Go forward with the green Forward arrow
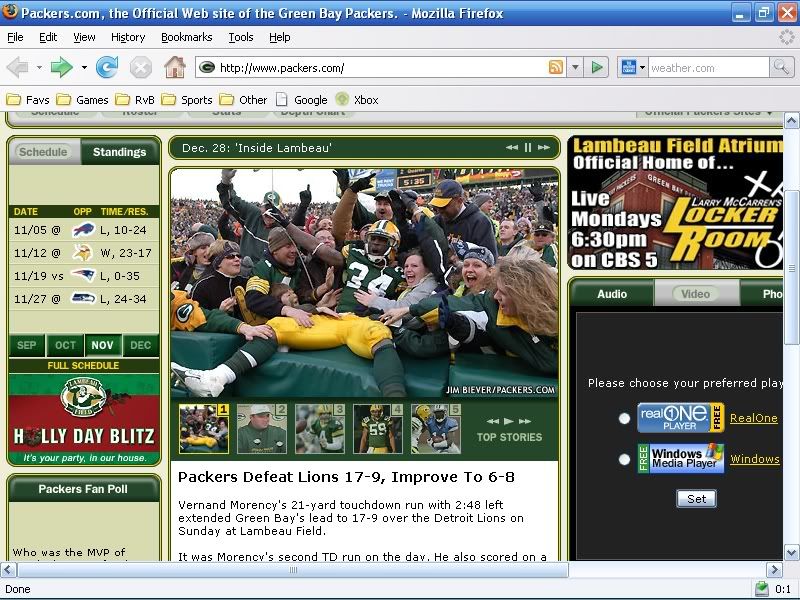800x600 pixels. (x=62, y=67)
